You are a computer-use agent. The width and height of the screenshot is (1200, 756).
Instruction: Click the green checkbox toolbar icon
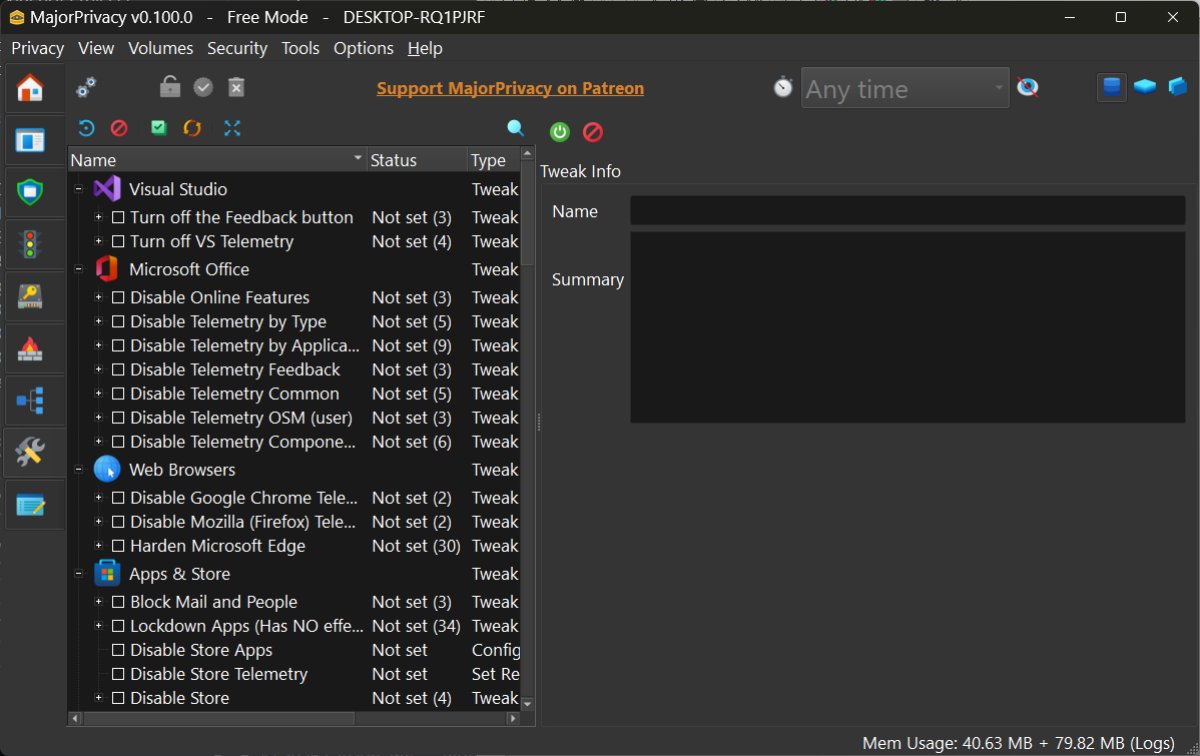pos(159,128)
